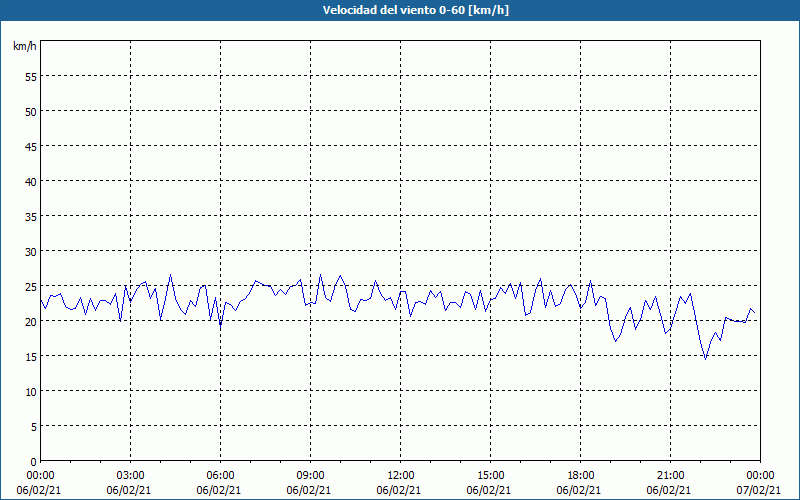The image size is (800, 500).
Task: Click the 45 y-axis label
Action: [x=31, y=146]
